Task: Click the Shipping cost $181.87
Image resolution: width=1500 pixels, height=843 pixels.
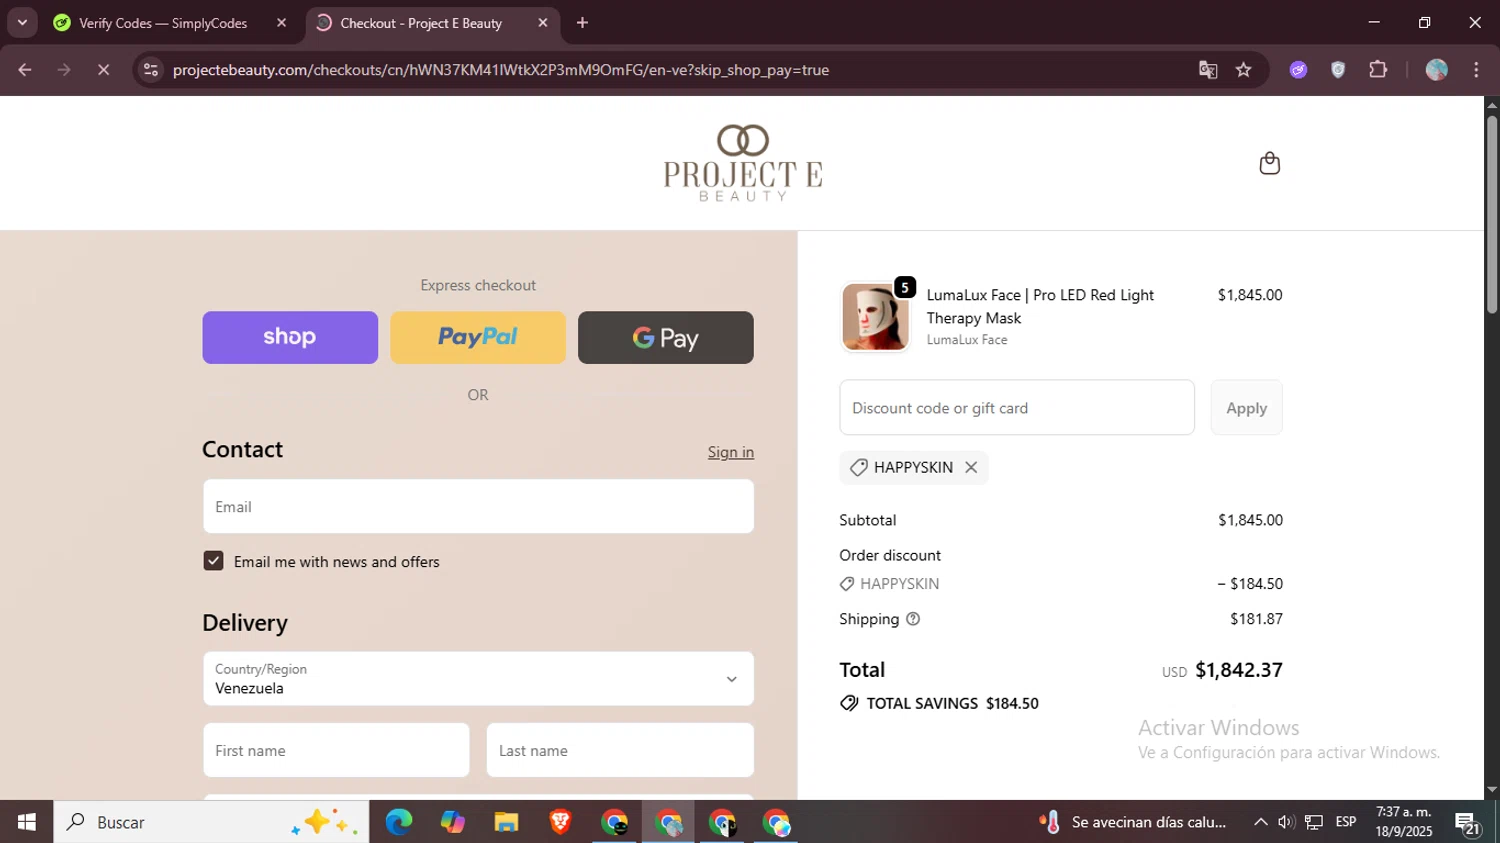Action: click(1256, 619)
